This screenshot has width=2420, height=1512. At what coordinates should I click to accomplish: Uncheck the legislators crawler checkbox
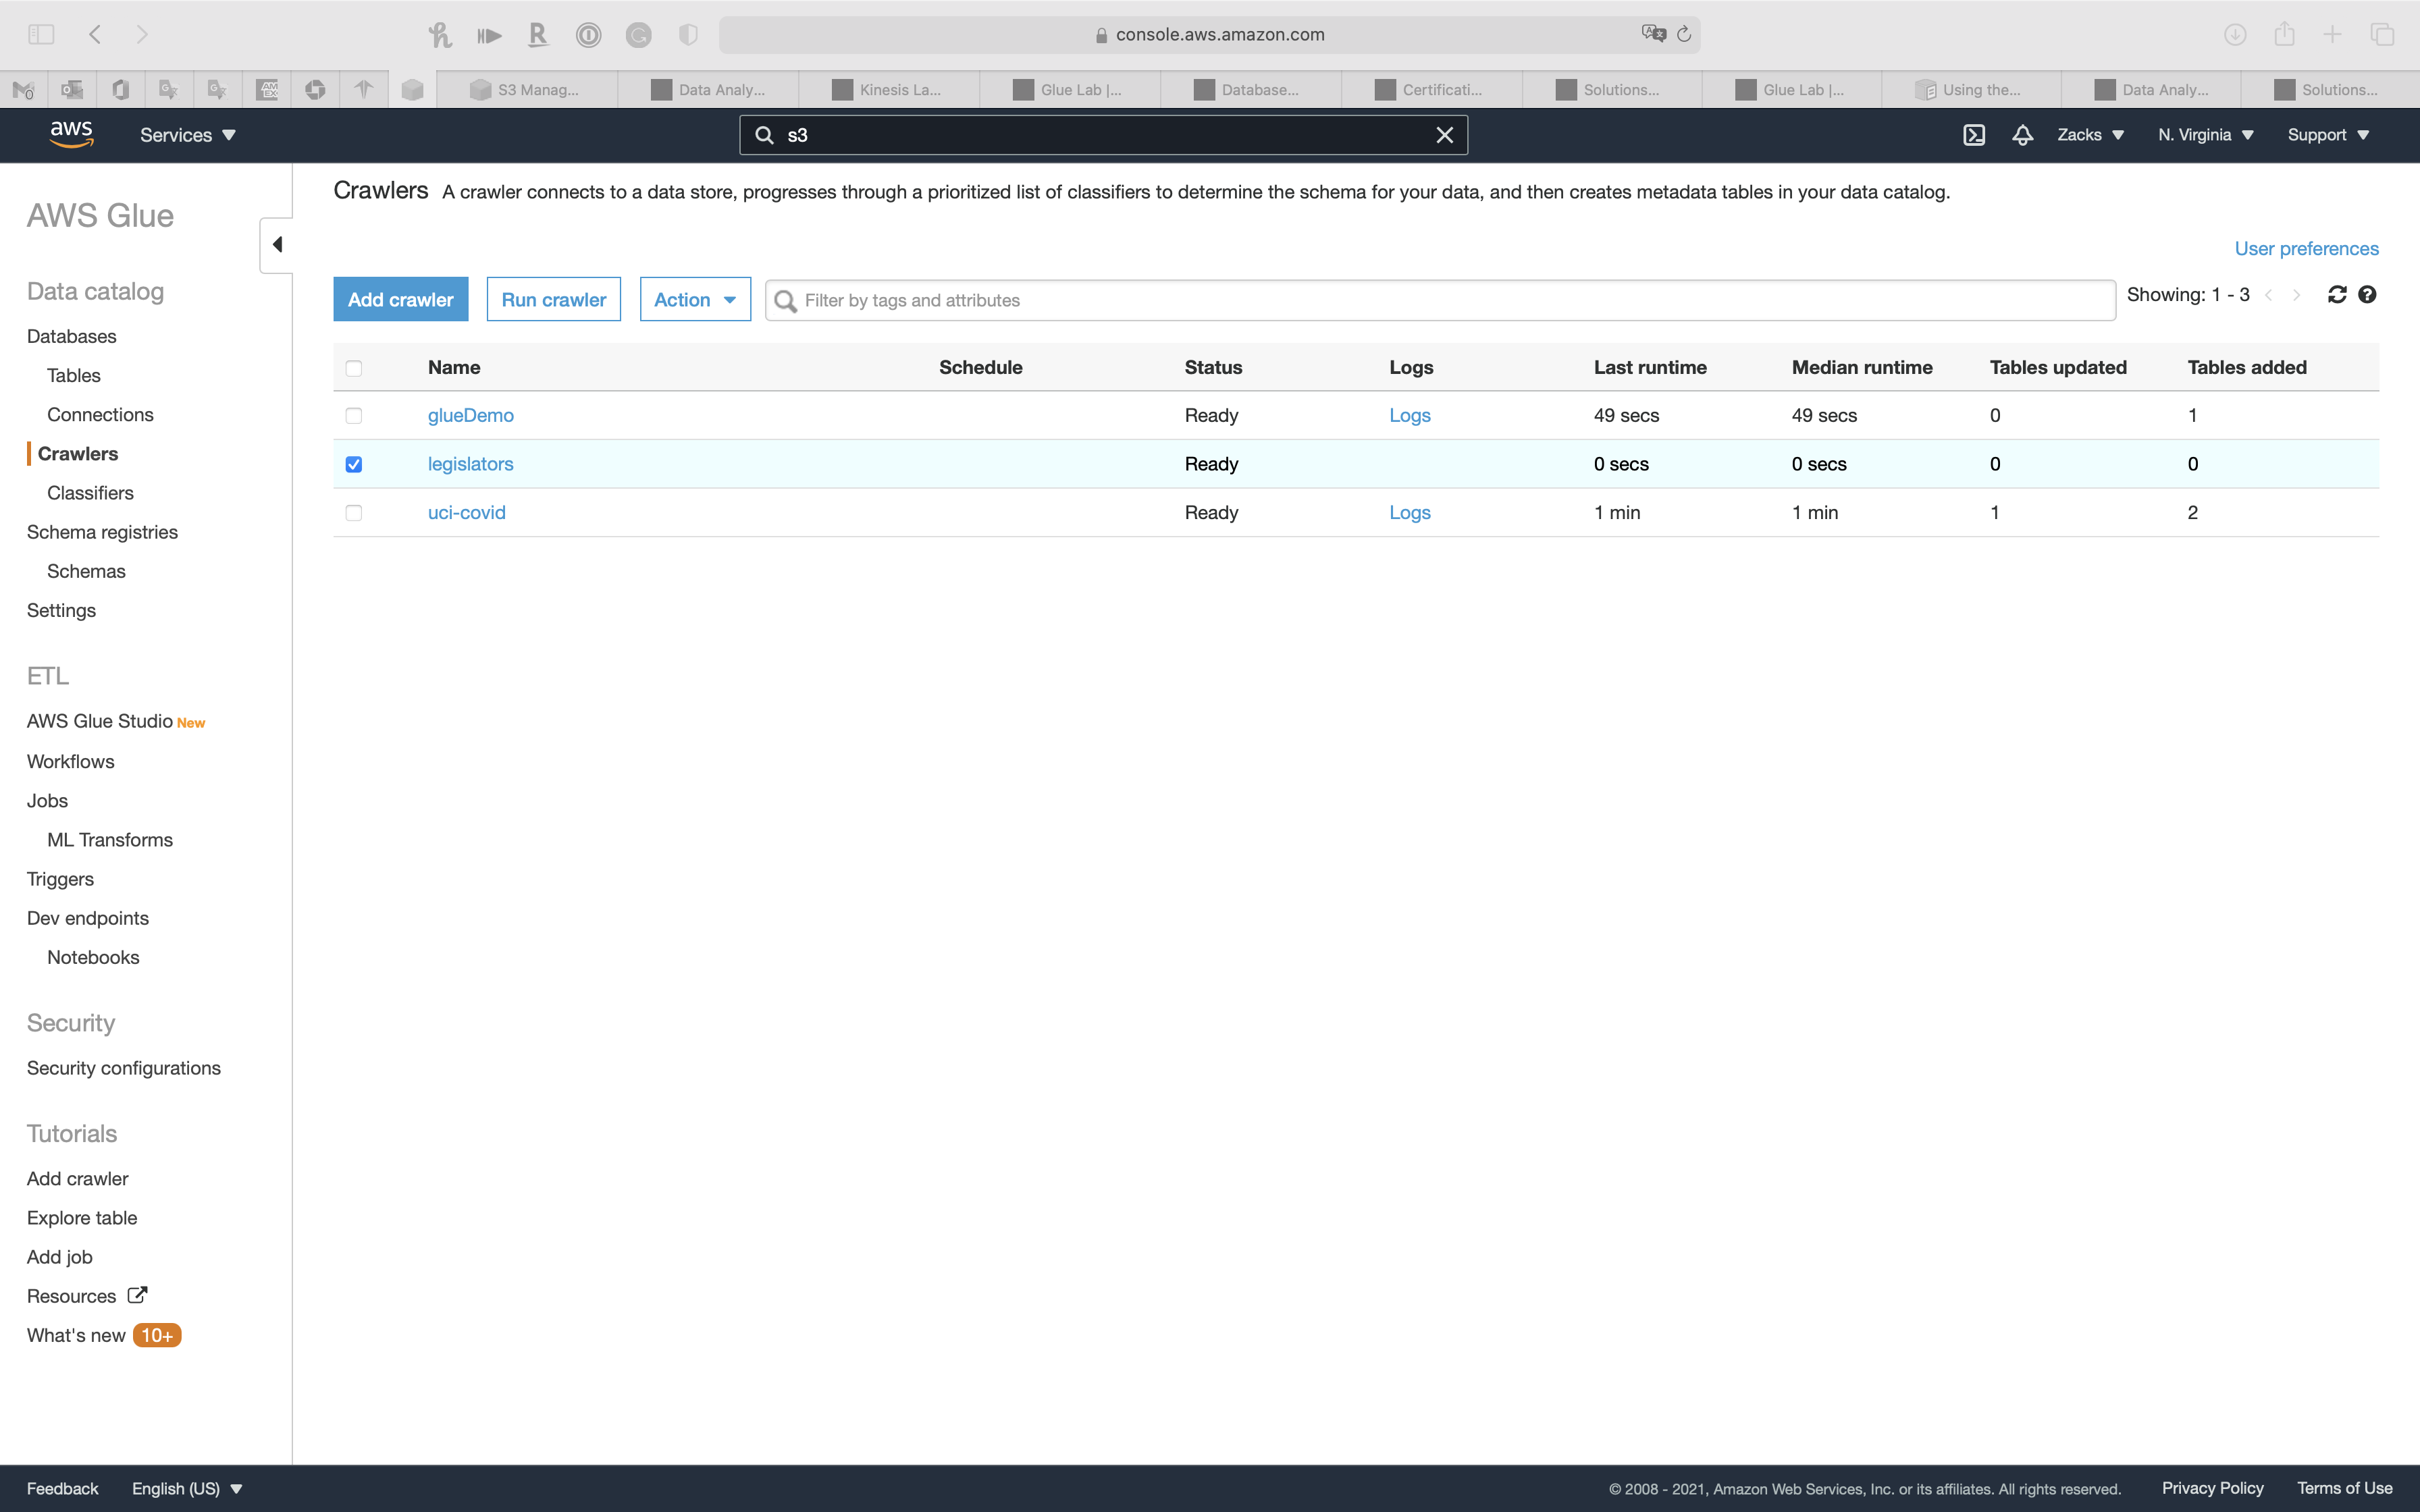354,464
